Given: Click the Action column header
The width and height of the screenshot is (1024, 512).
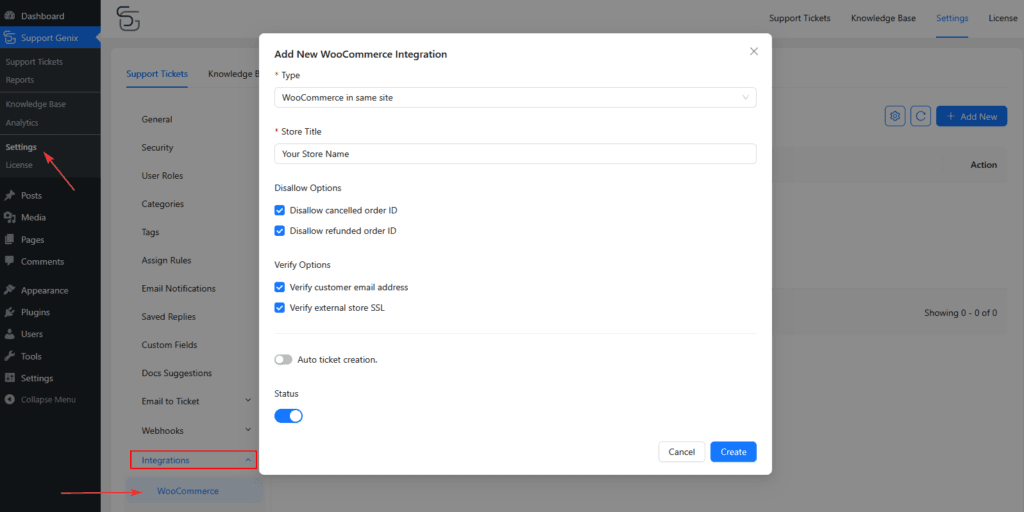Looking at the screenshot, I should (984, 165).
